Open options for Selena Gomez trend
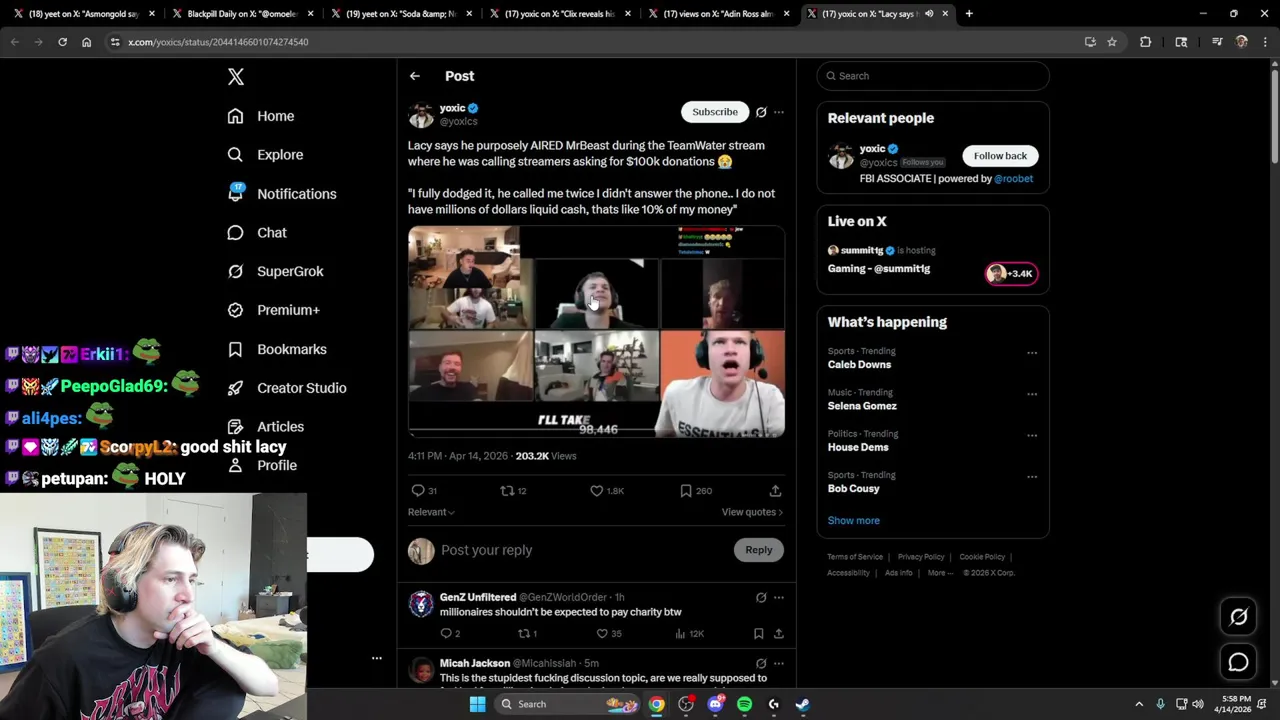1280x720 pixels. 1032,394
